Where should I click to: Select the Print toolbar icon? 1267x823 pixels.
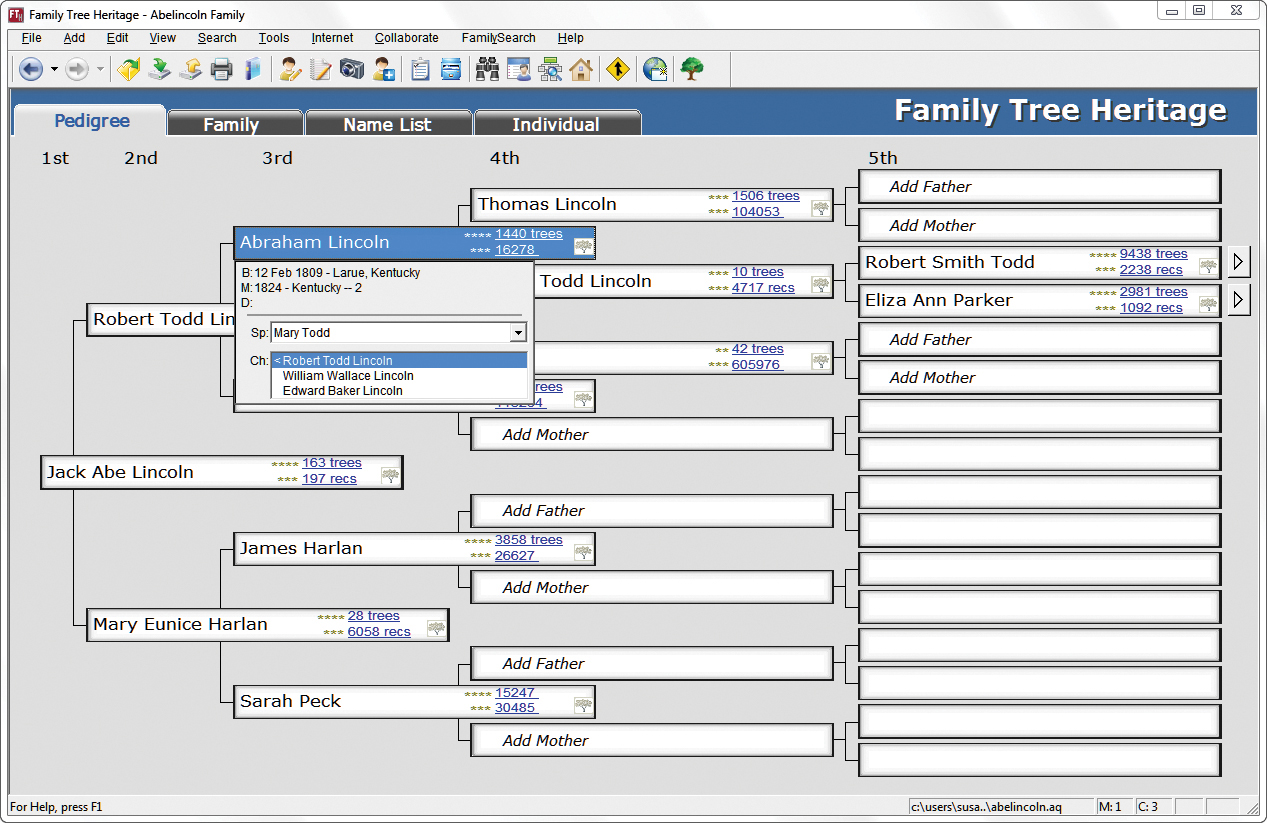(x=221, y=69)
